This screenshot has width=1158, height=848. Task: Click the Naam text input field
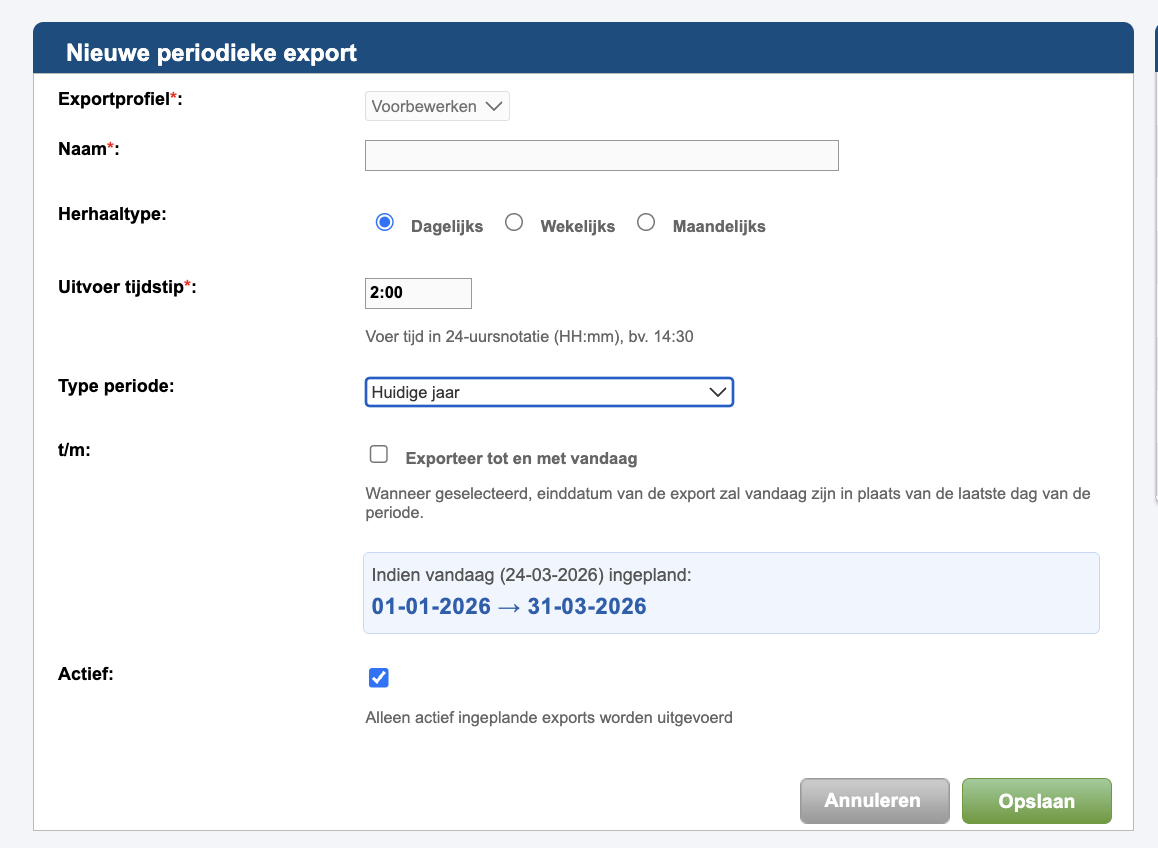pos(601,156)
